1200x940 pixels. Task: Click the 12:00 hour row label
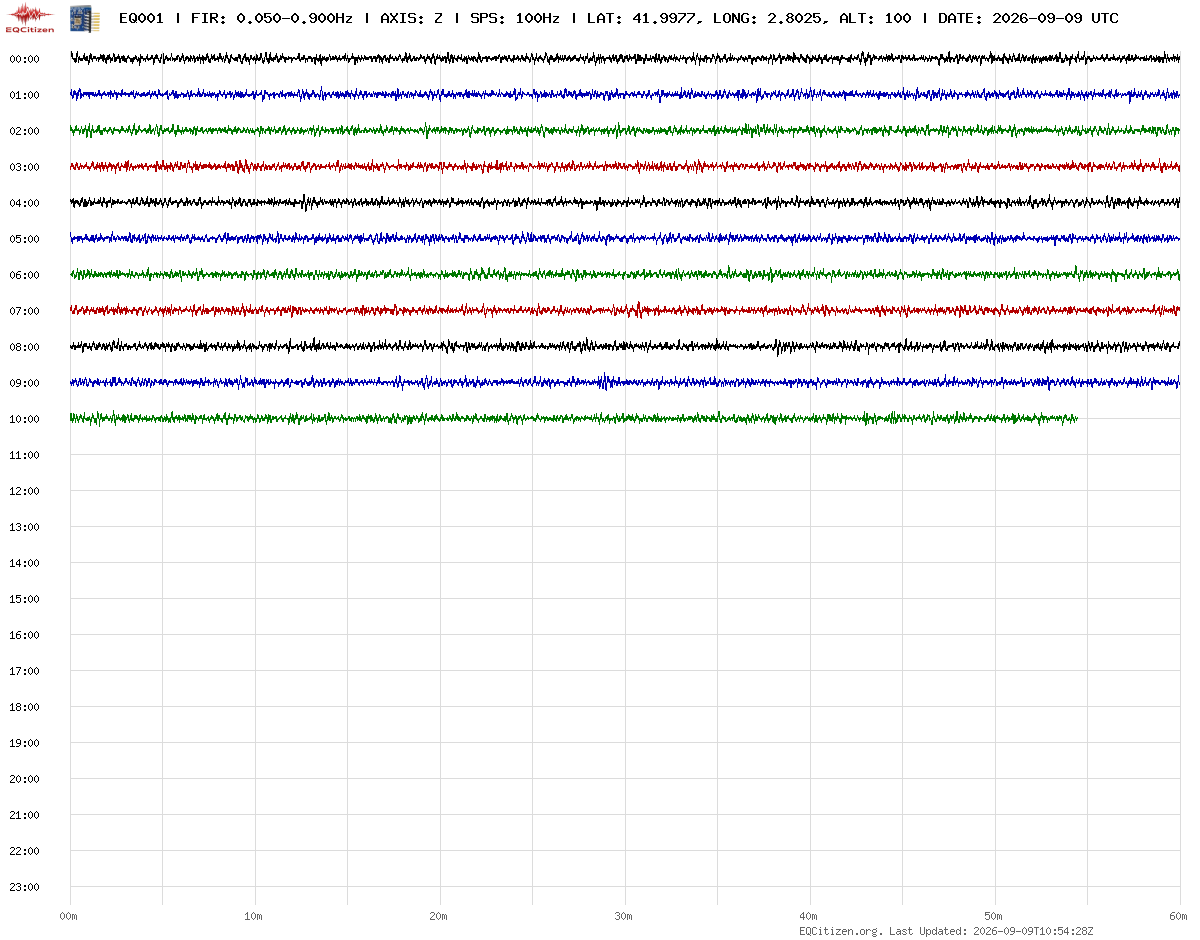(x=24, y=491)
